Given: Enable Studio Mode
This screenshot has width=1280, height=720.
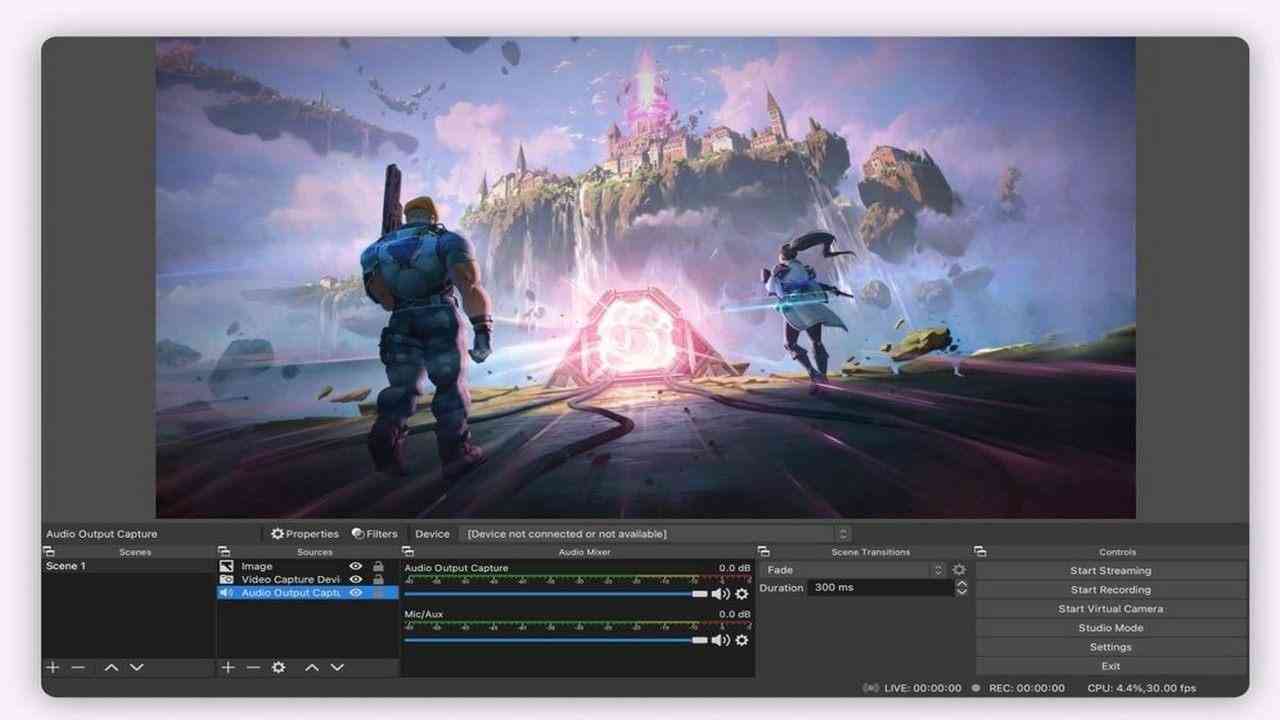Looking at the screenshot, I should coord(1110,628).
